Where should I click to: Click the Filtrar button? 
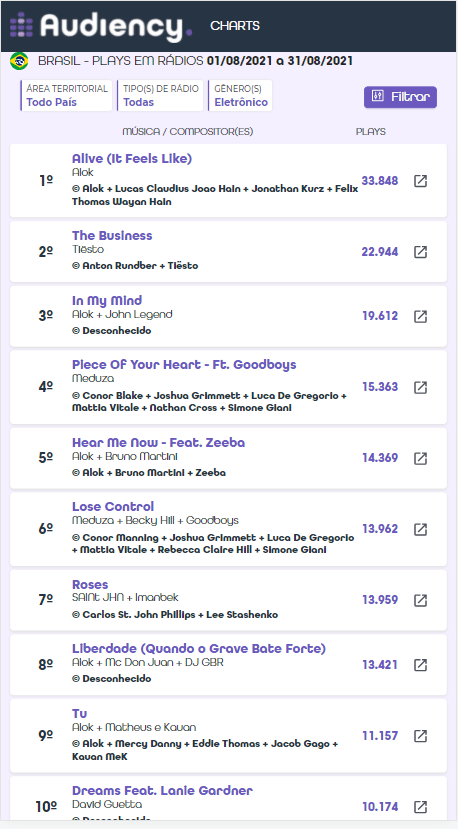[x=400, y=97]
